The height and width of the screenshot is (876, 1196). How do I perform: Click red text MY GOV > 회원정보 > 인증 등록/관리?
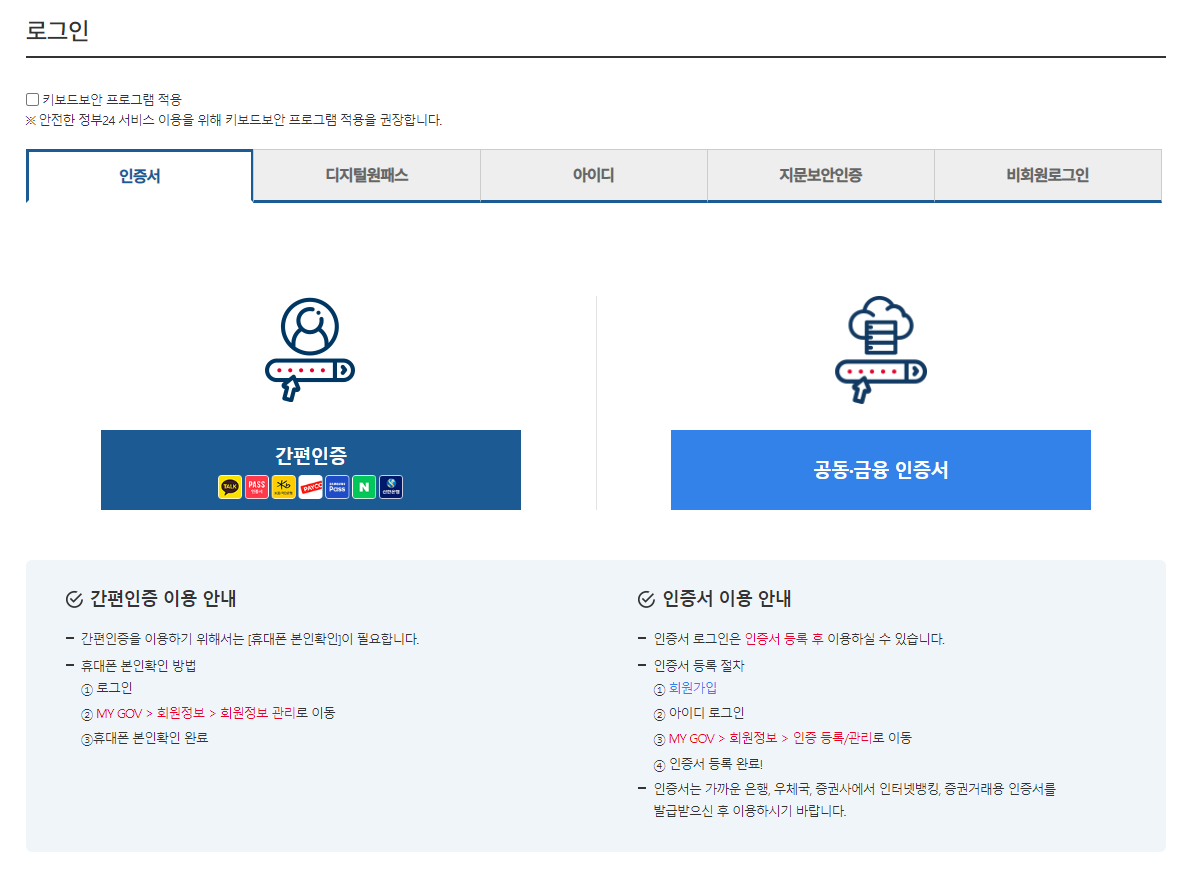point(770,739)
